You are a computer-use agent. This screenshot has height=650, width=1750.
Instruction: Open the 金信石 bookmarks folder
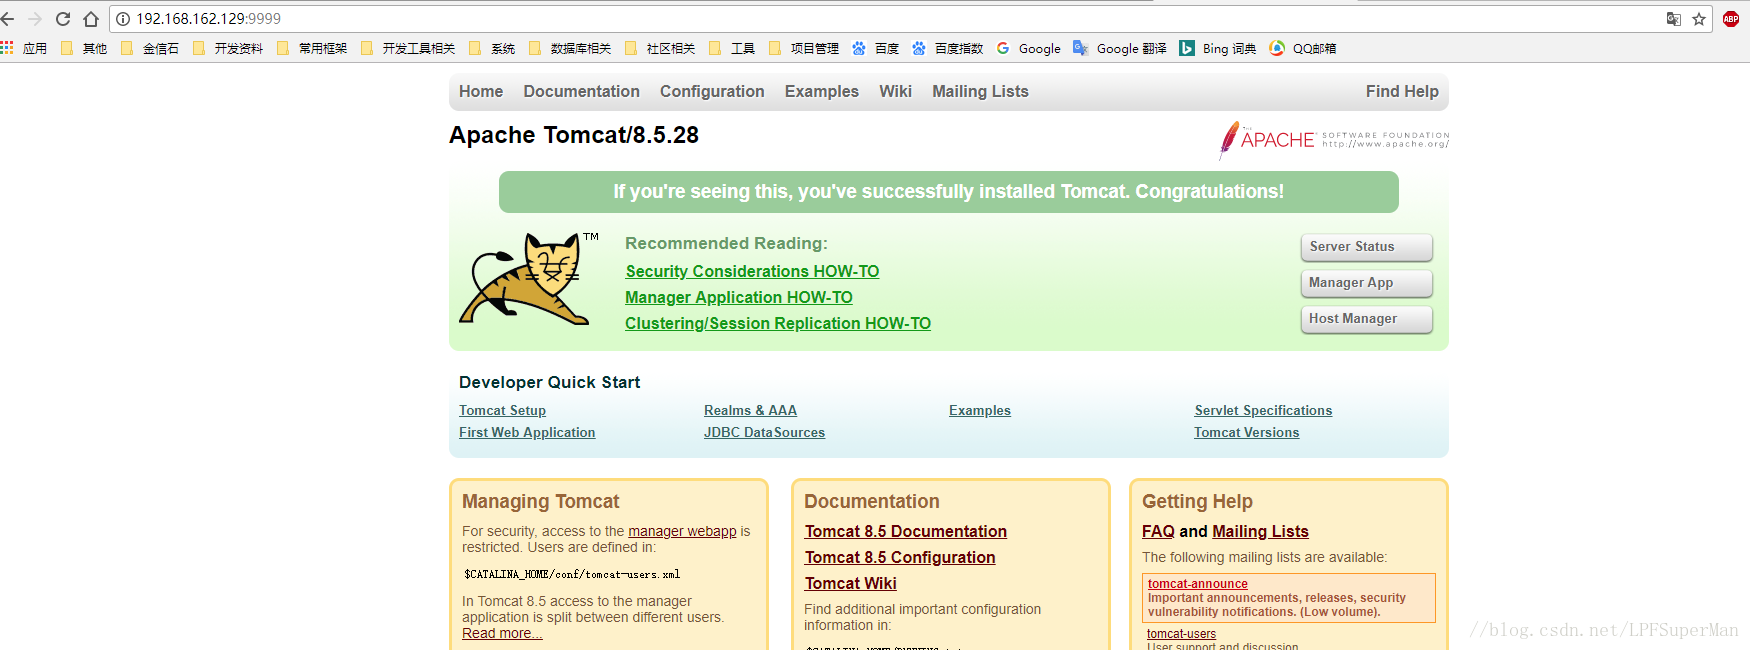(x=150, y=48)
